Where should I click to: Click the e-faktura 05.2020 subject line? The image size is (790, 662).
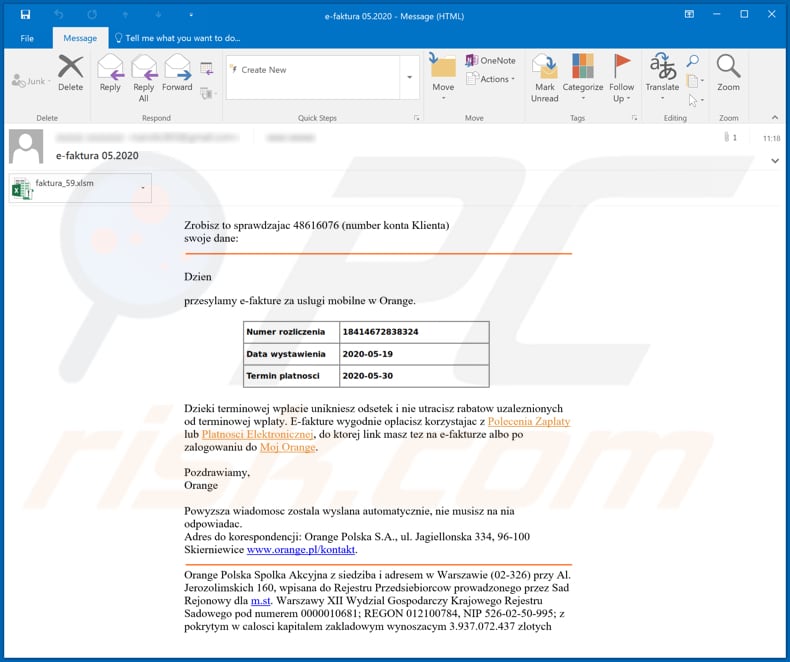tap(97, 156)
